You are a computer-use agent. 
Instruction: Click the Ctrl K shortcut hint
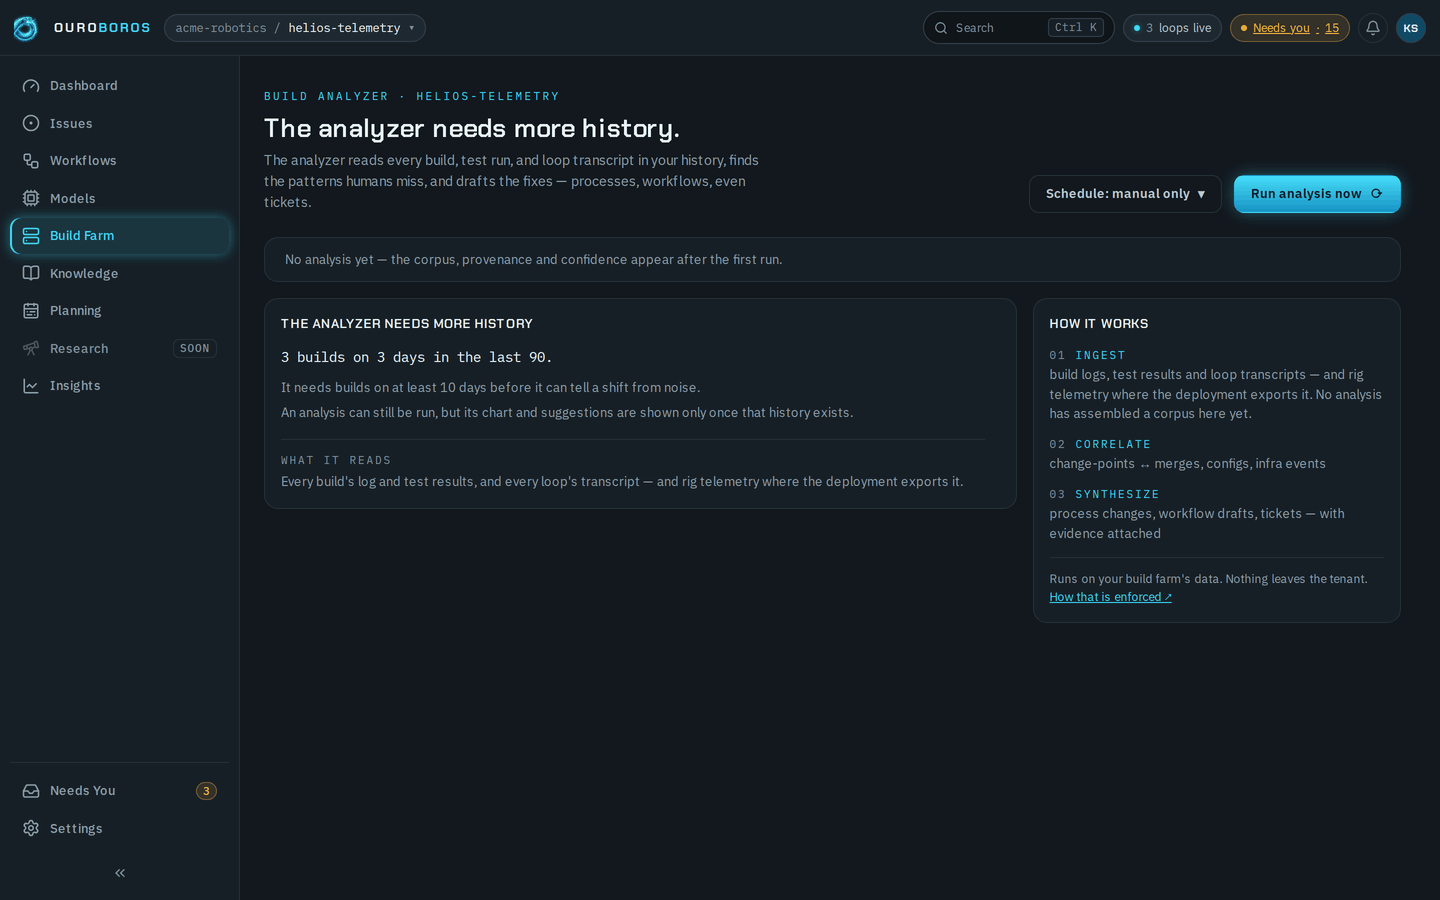(1076, 28)
